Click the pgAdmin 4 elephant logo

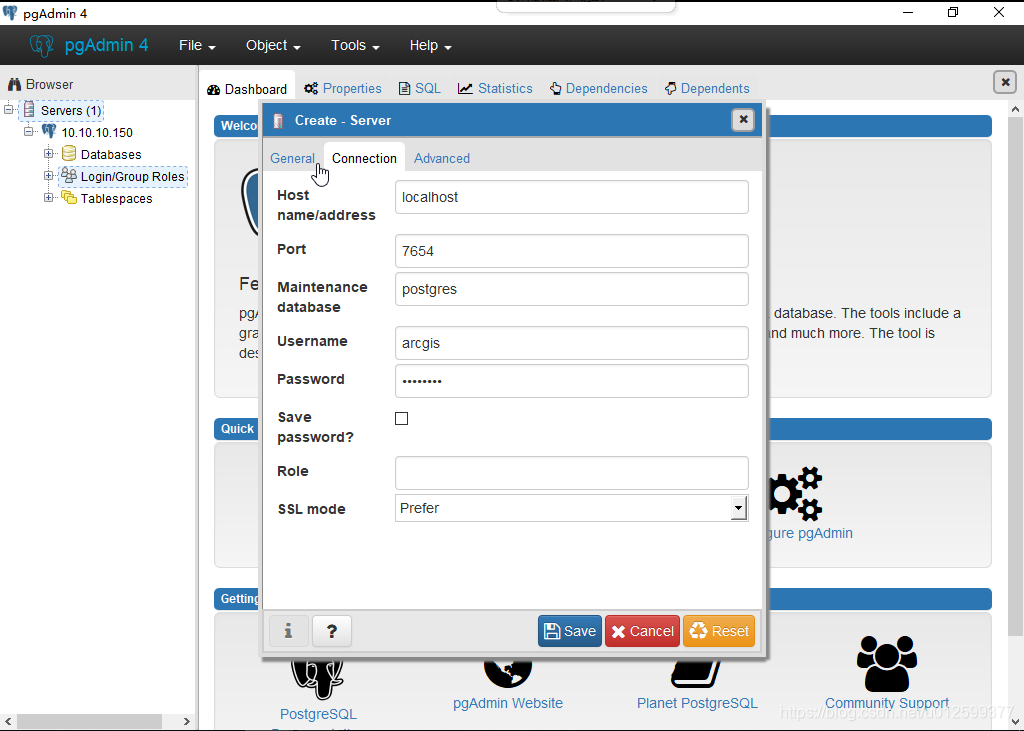pos(42,45)
